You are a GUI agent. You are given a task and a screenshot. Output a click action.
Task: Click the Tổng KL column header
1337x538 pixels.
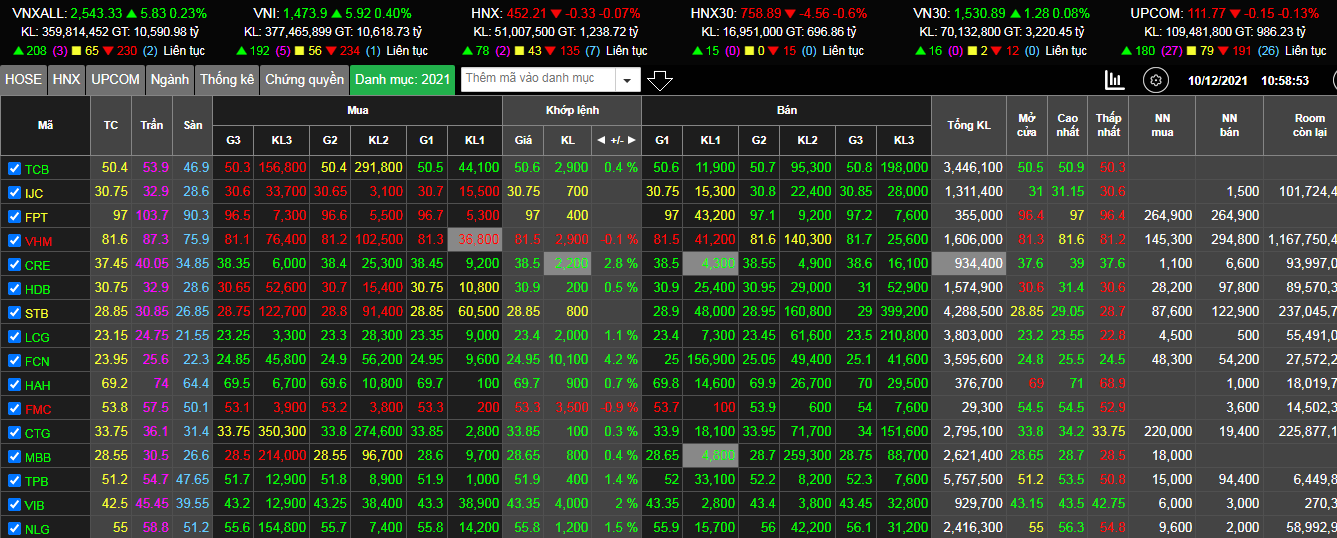pos(969,125)
